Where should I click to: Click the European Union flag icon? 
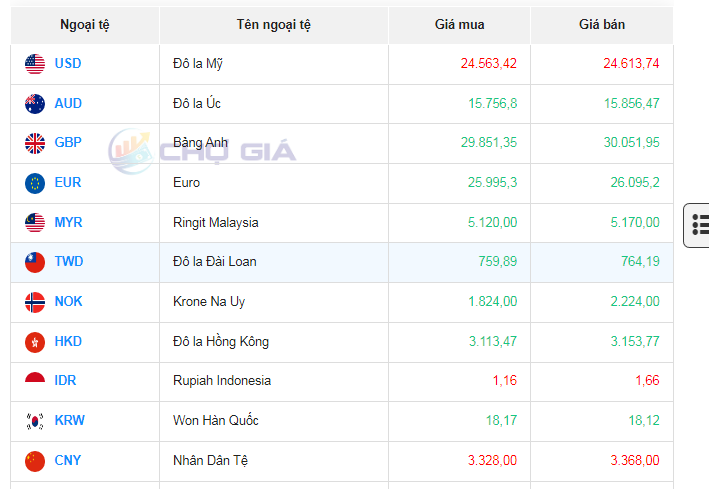[35, 183]
